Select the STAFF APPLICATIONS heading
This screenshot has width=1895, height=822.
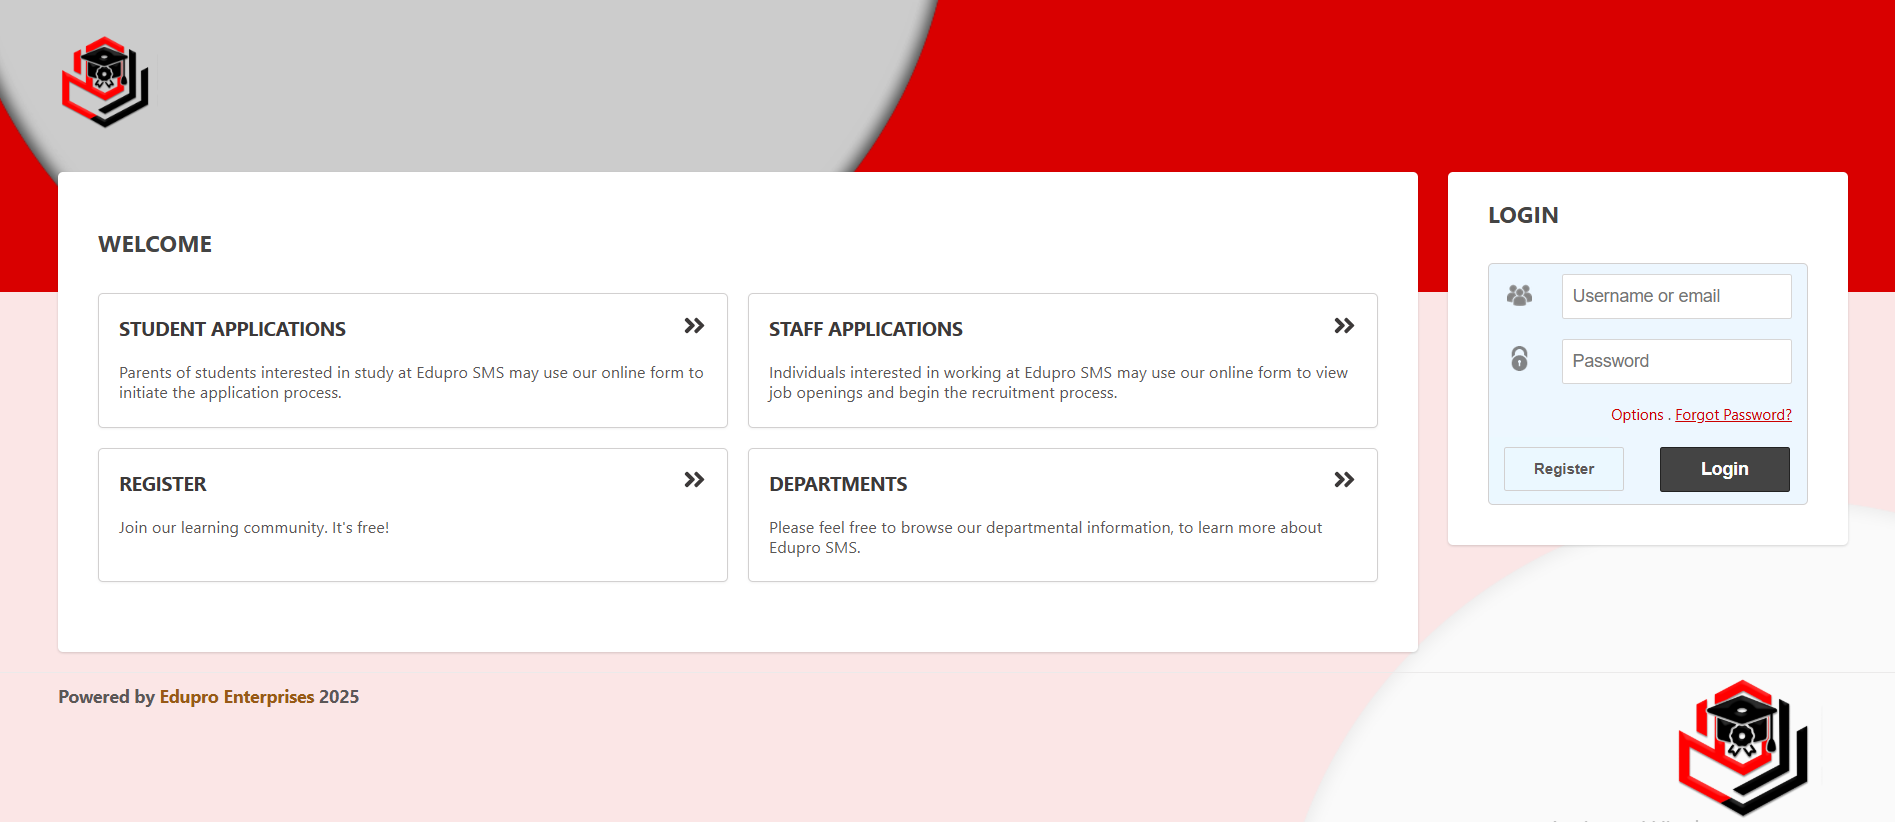(x=865, y=329)
